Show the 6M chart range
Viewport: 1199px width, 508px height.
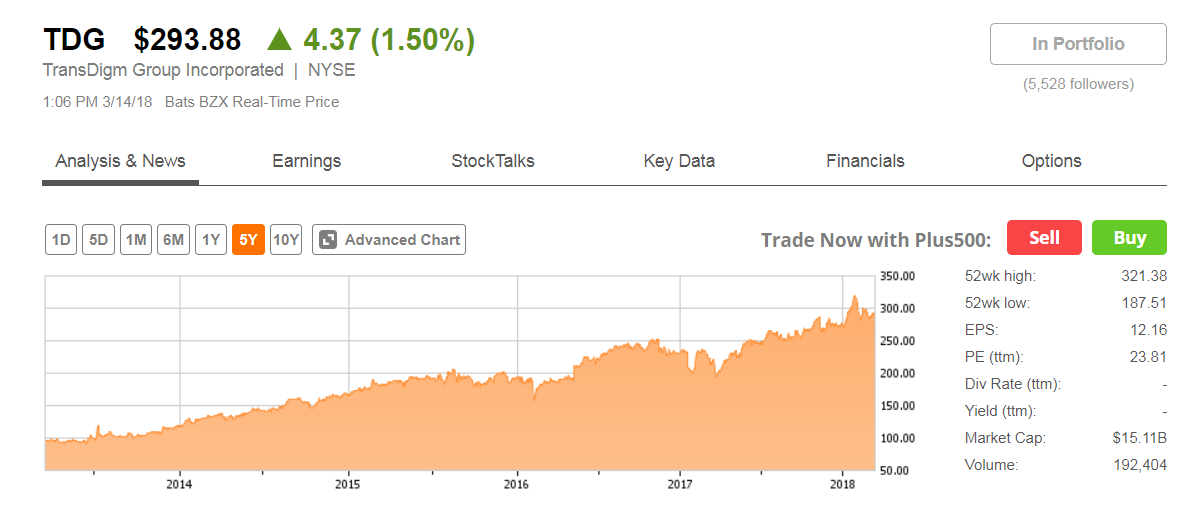click(173, 240)
